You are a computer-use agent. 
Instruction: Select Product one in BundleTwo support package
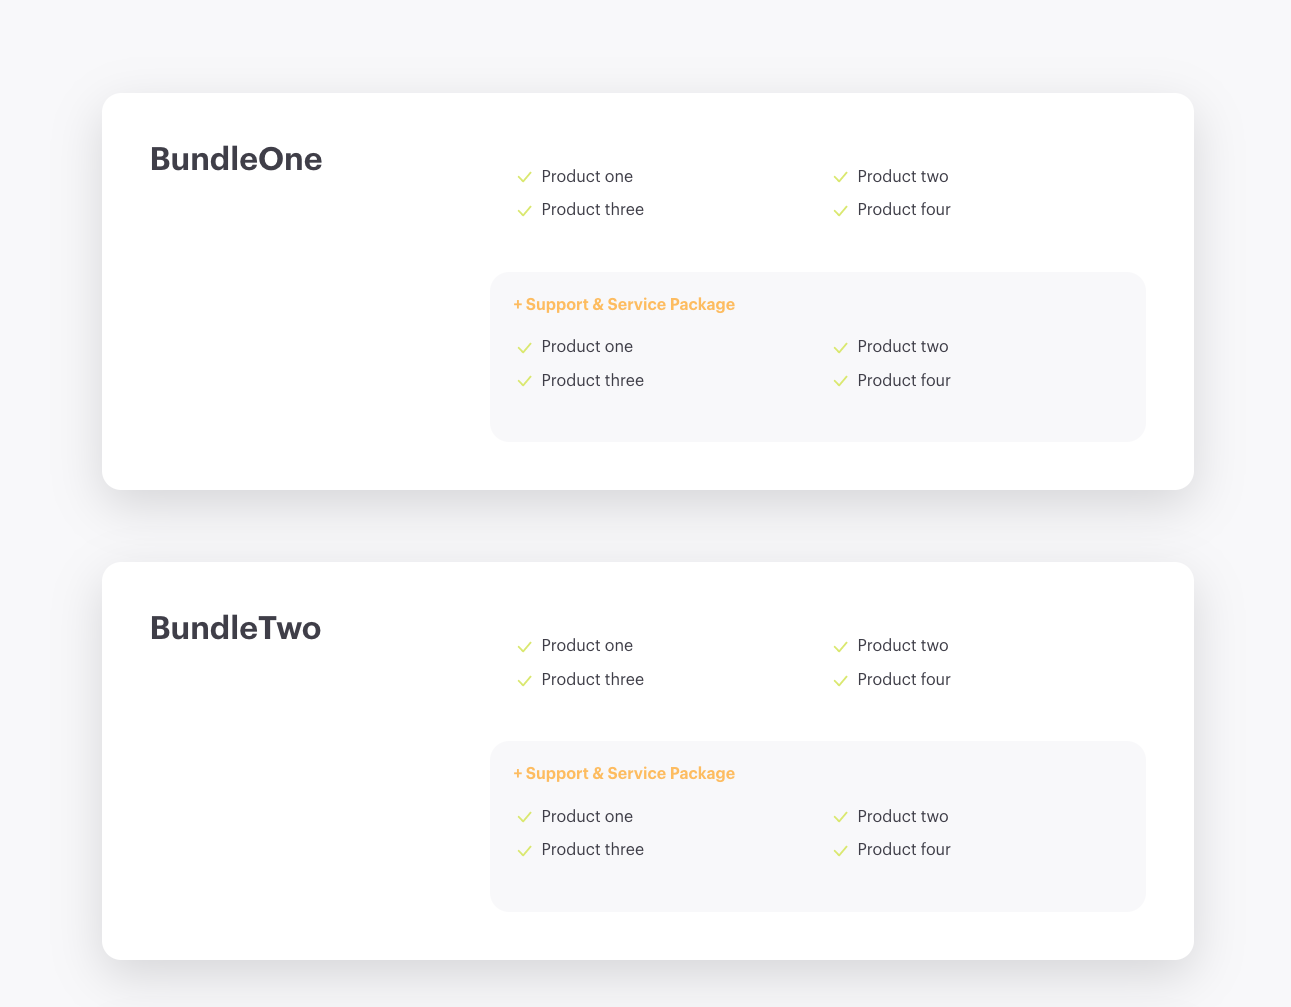[x=587, y=816]
